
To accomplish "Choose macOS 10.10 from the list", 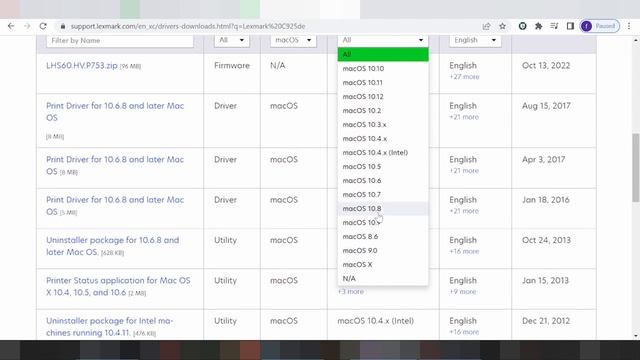I will 383,69.
